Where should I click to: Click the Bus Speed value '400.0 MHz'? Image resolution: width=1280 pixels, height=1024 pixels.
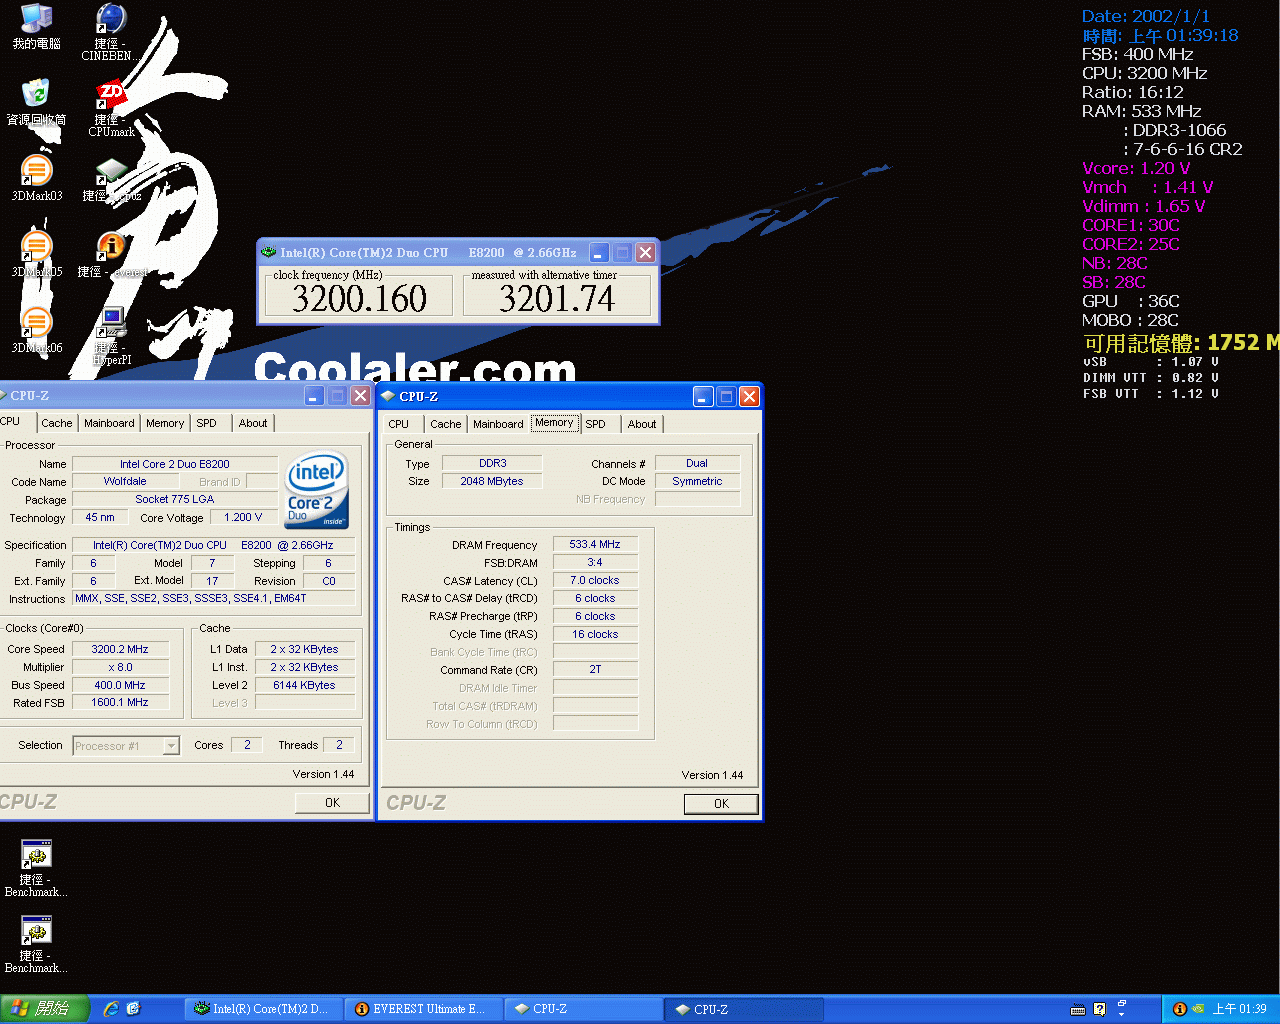pos(120,685)
